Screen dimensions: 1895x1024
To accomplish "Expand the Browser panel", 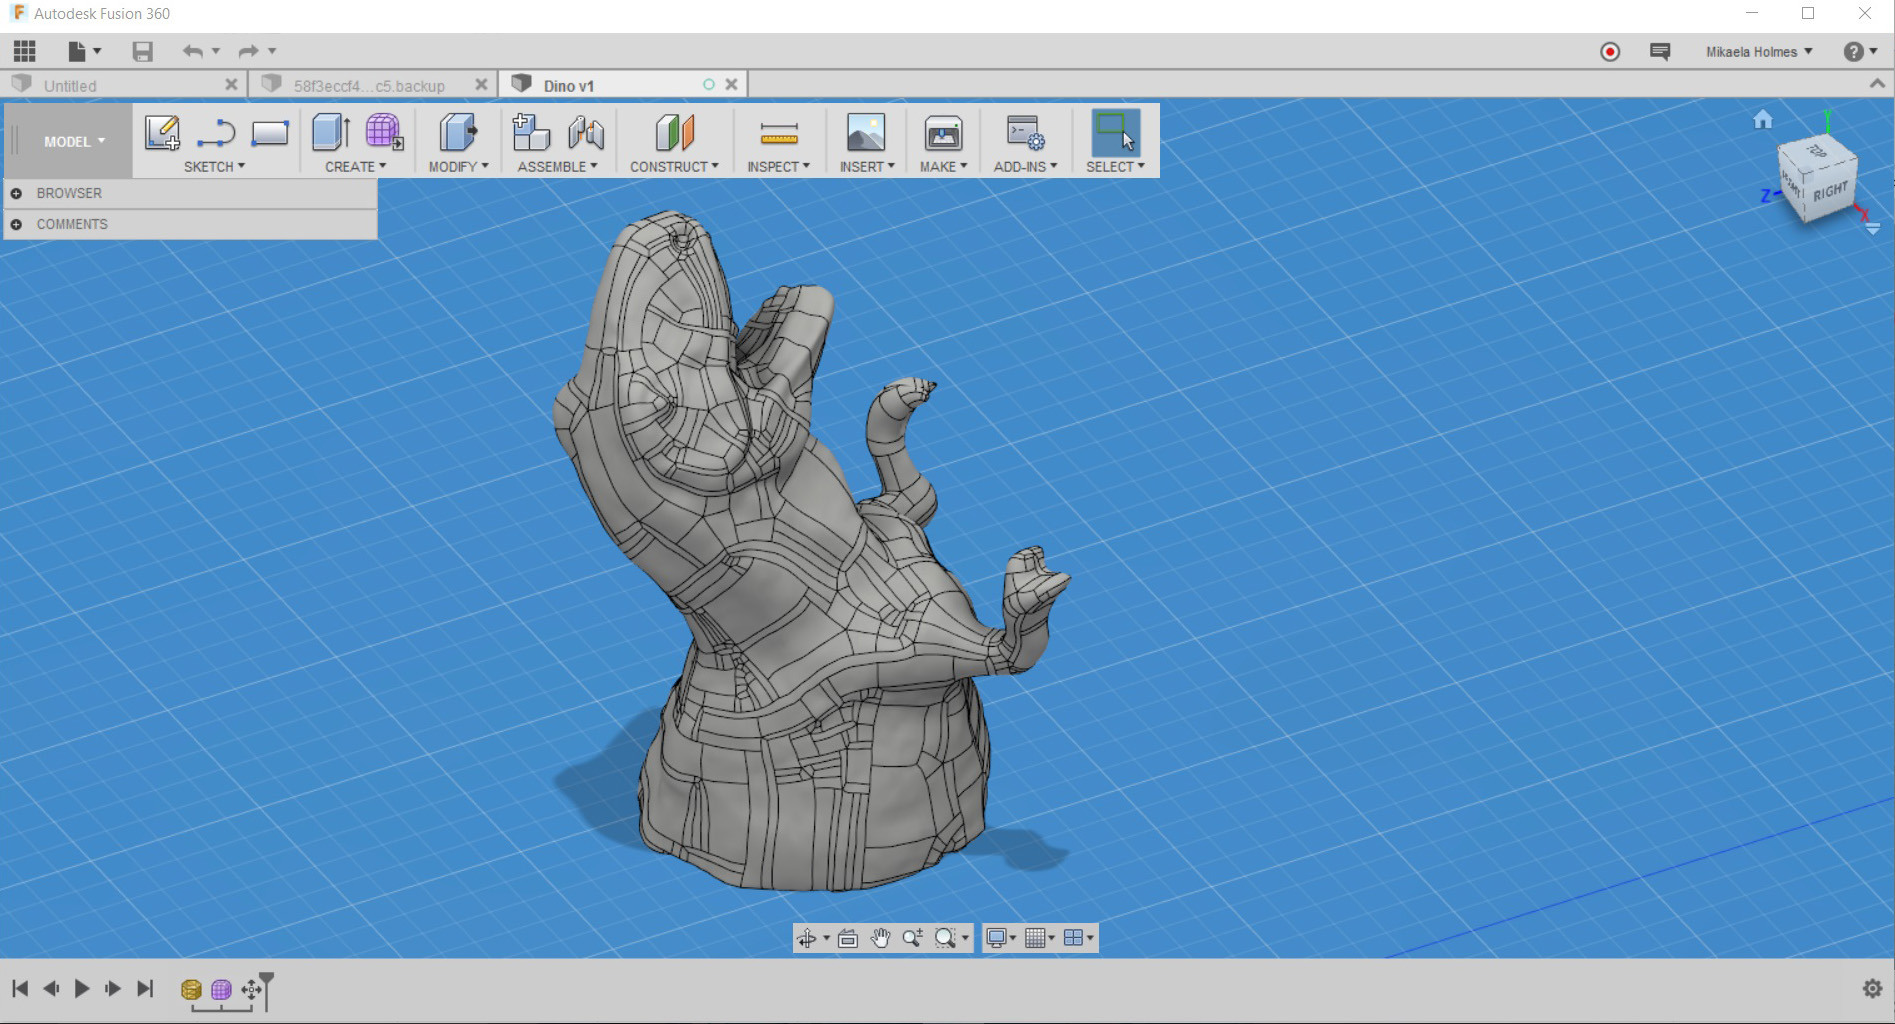I will [x=16, y=193].
